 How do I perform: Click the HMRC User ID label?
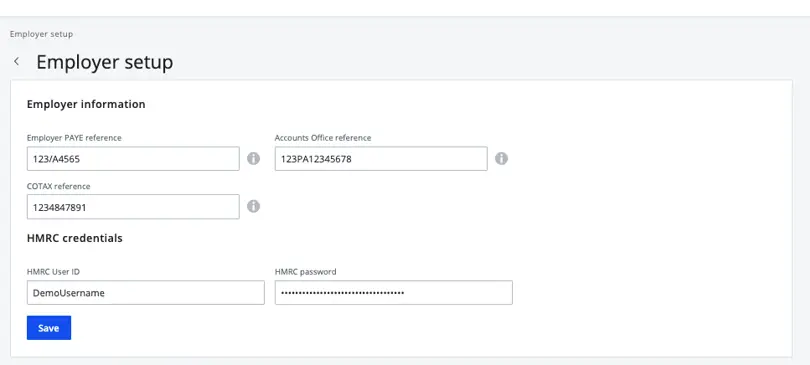[x=53, y=272]
